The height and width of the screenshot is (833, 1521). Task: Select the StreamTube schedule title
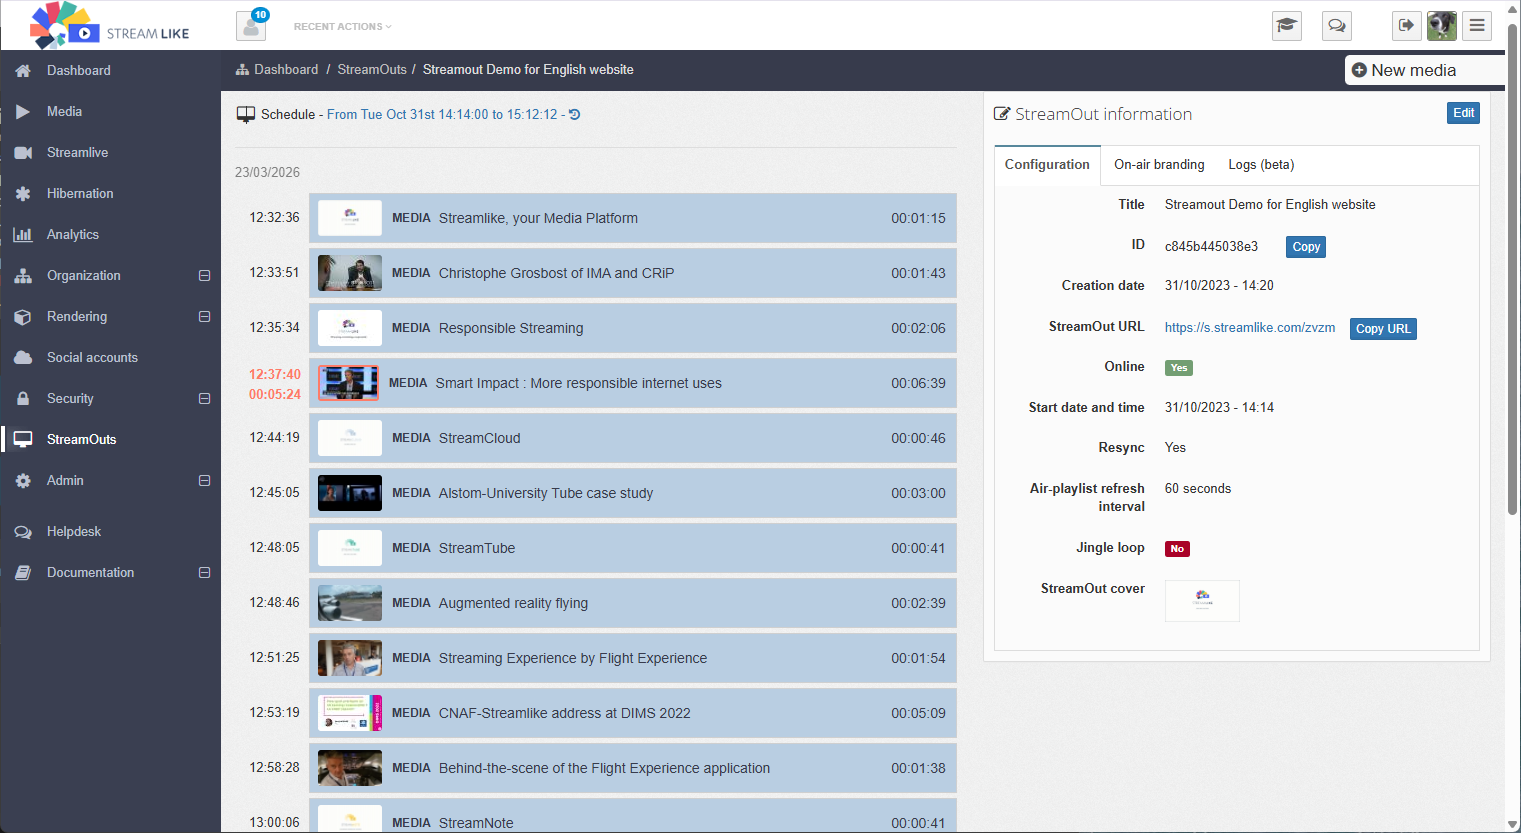click(477, 549)
